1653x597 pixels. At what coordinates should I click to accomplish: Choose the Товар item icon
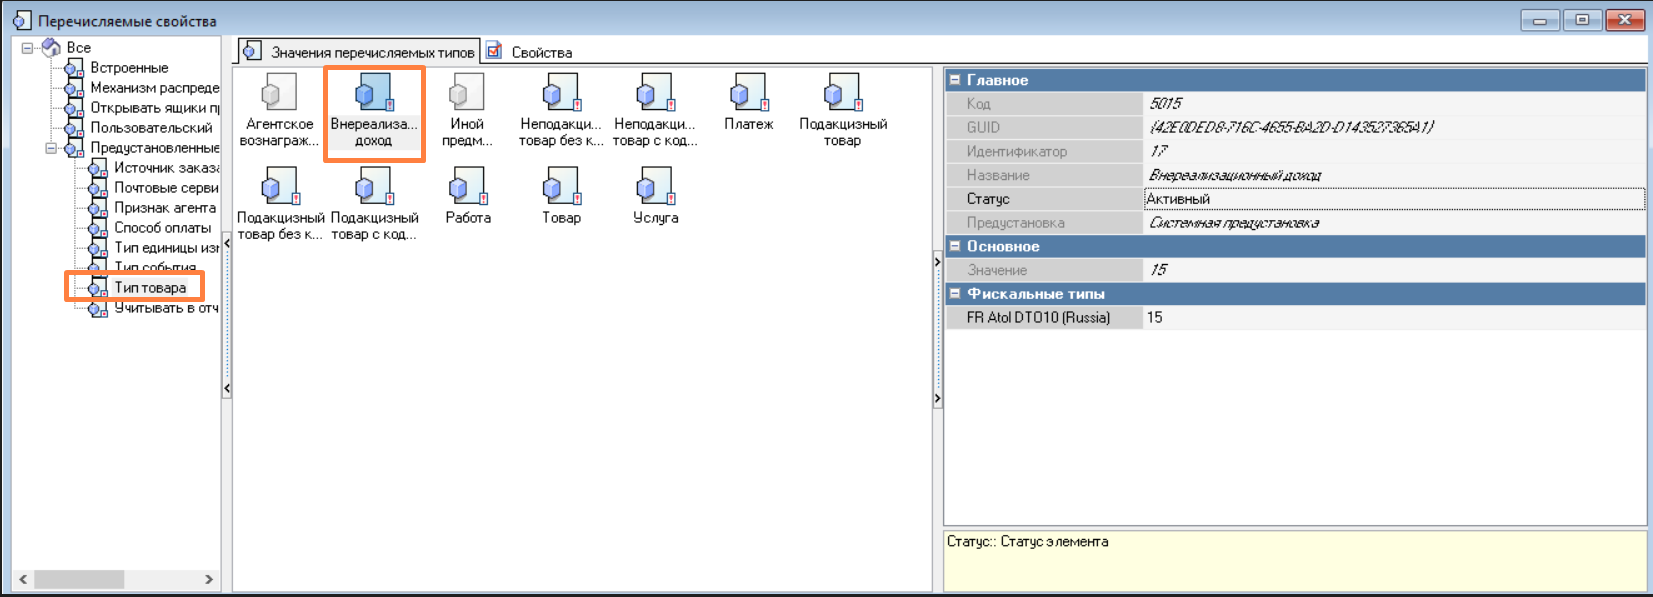tap(561, 187)
